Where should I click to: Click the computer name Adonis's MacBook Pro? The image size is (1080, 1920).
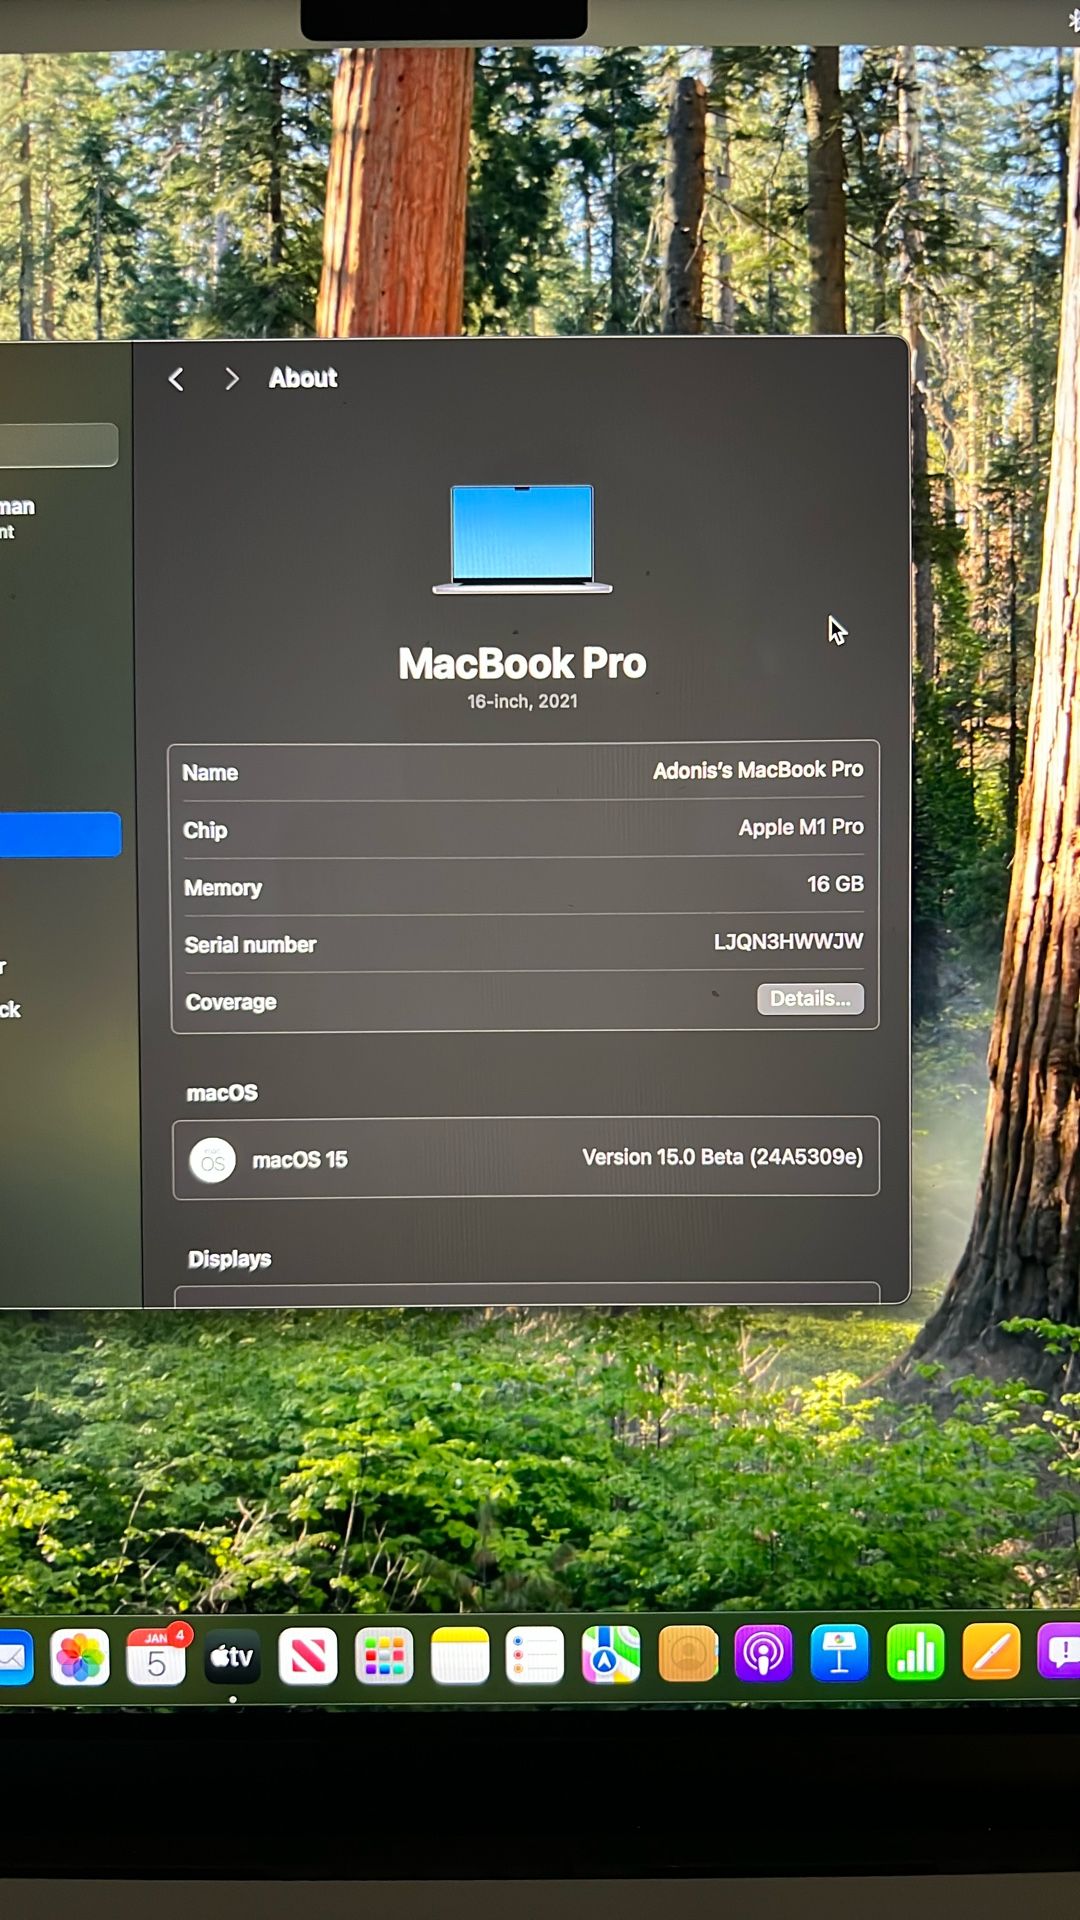(758, 770)
